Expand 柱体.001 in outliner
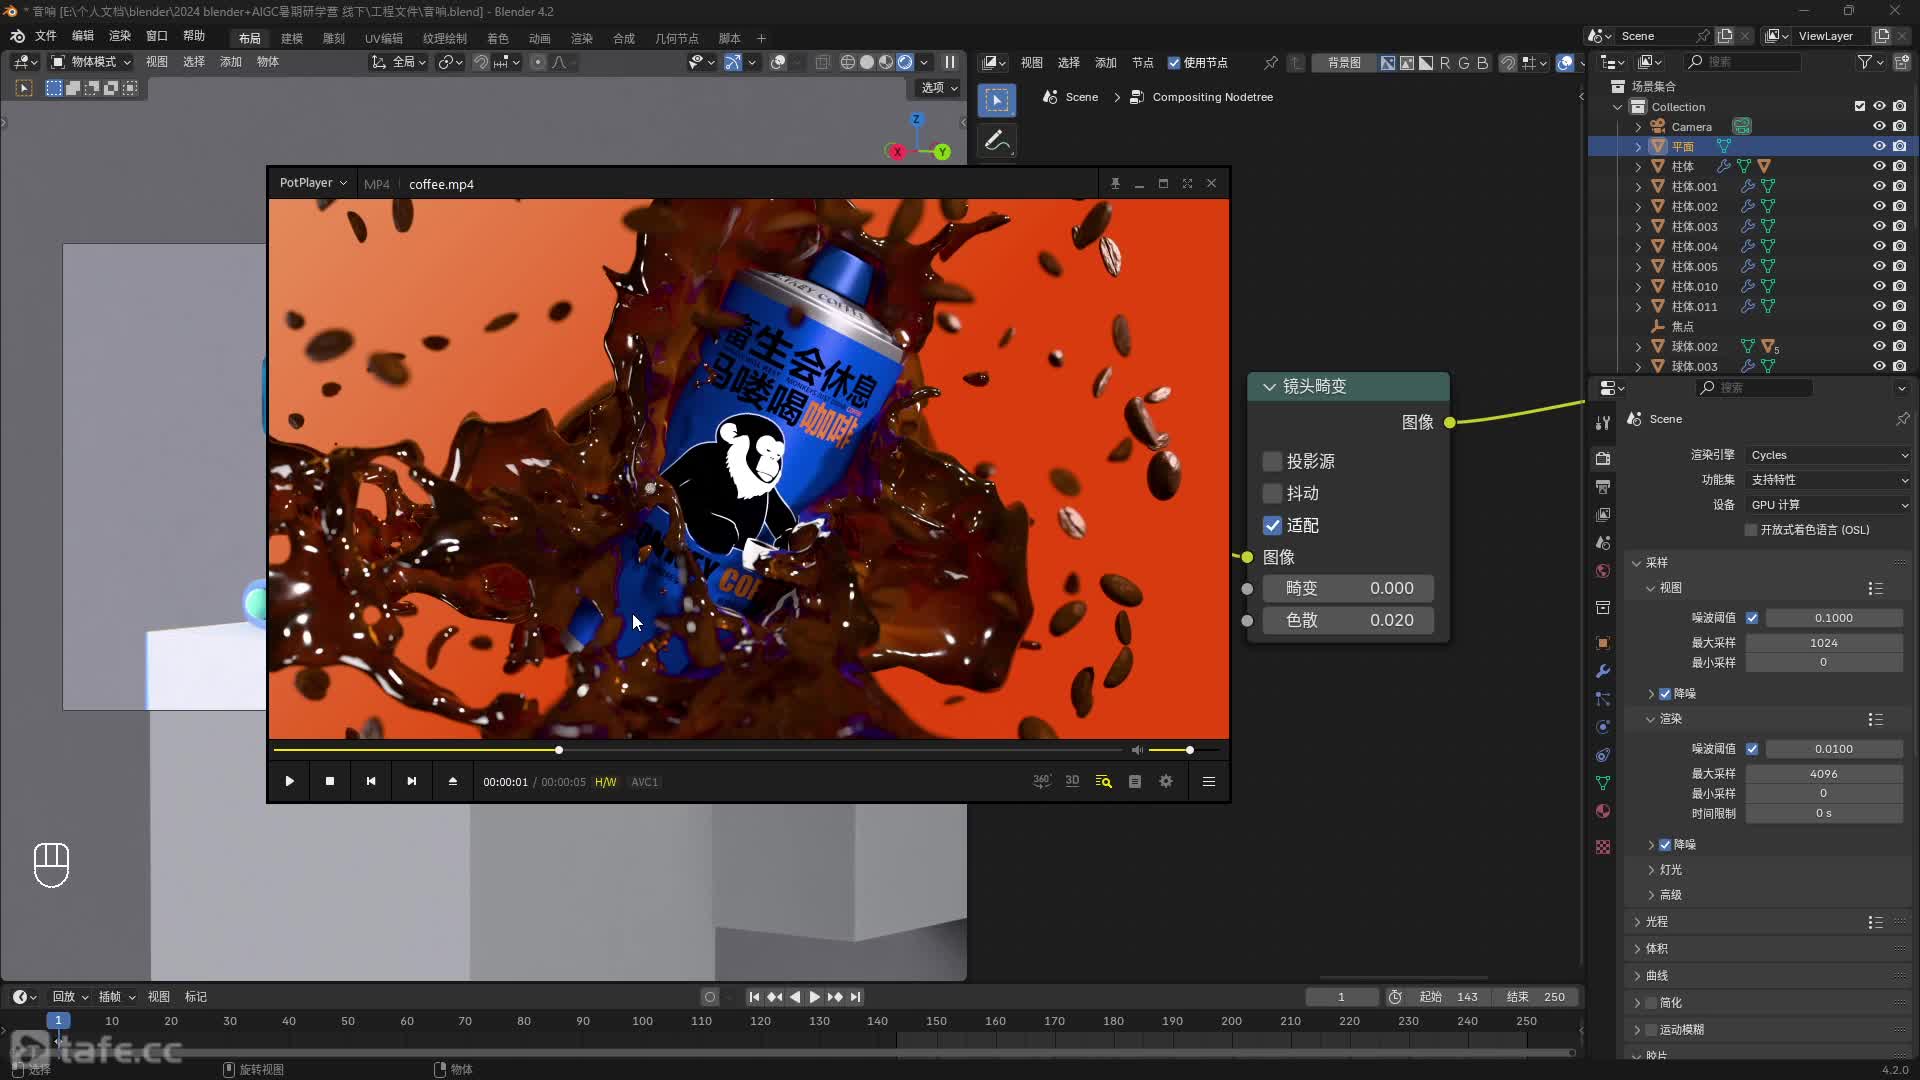1920x1080 pixels. pos(1638,187)
